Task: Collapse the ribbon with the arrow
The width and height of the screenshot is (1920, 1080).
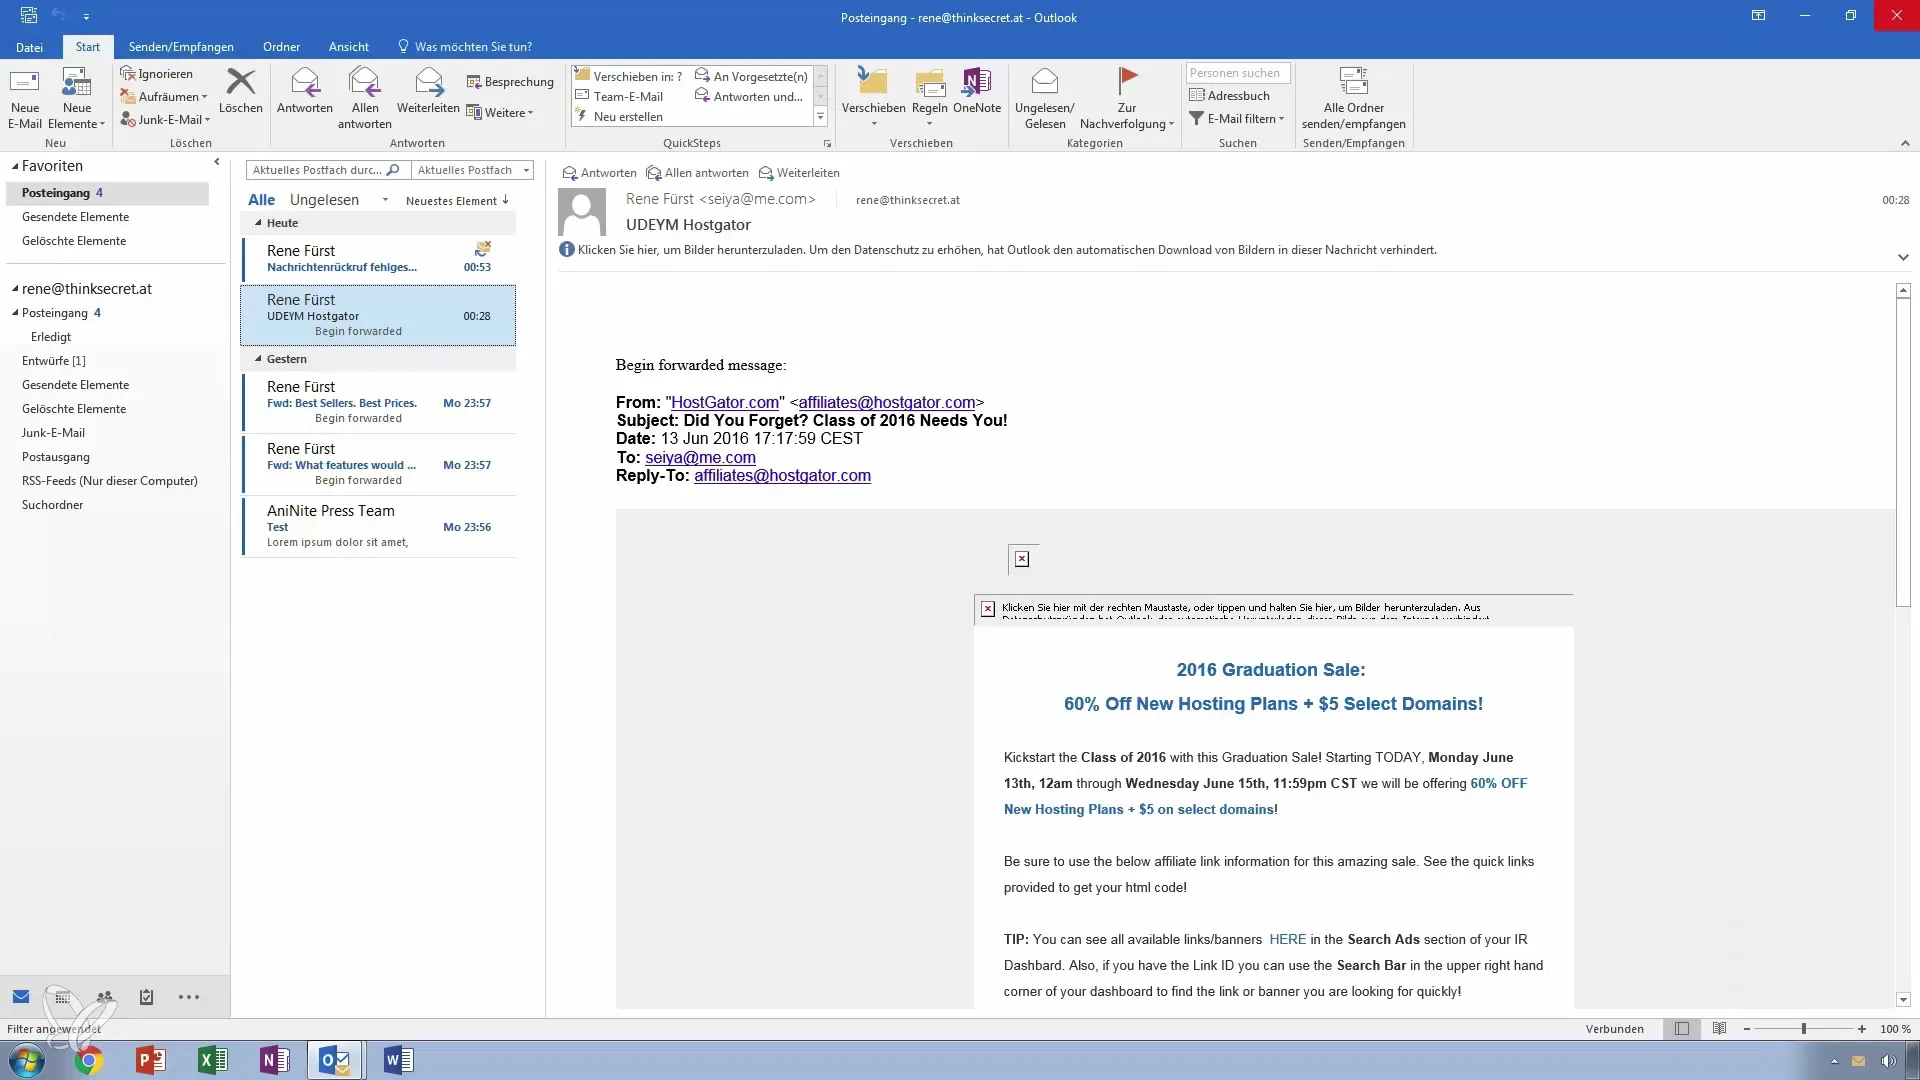Action: [1904, 143]
